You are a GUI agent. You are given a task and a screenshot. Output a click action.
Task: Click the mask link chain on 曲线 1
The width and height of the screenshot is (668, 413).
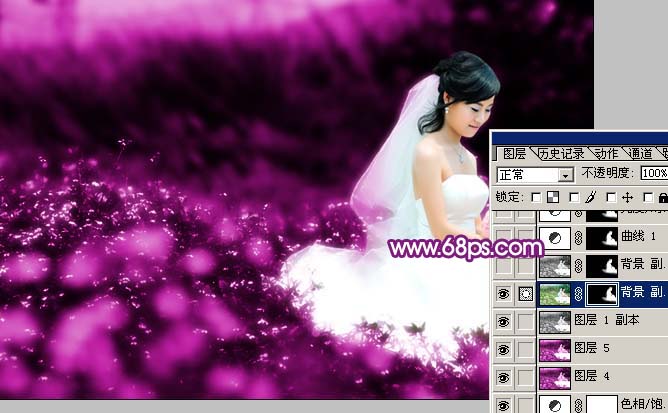[577, 238]
